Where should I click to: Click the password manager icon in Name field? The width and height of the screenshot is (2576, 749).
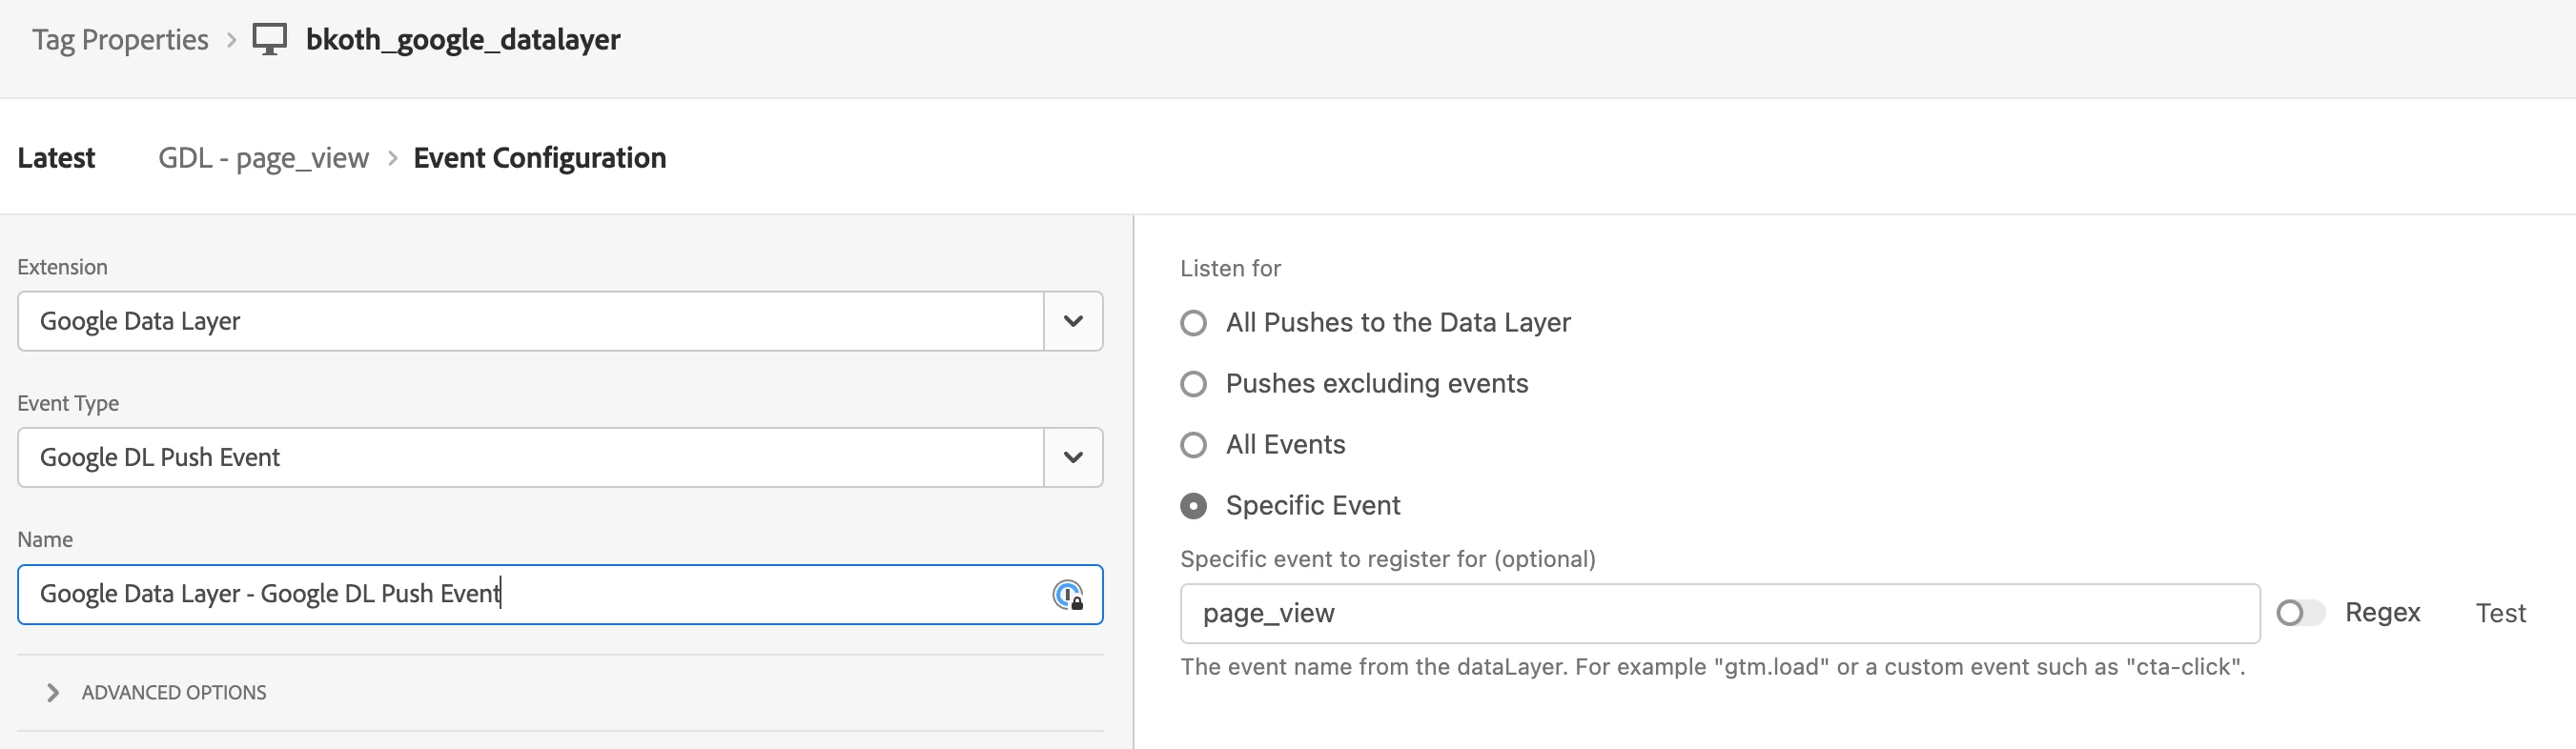pyautogui.click(x=1068, y=595)
